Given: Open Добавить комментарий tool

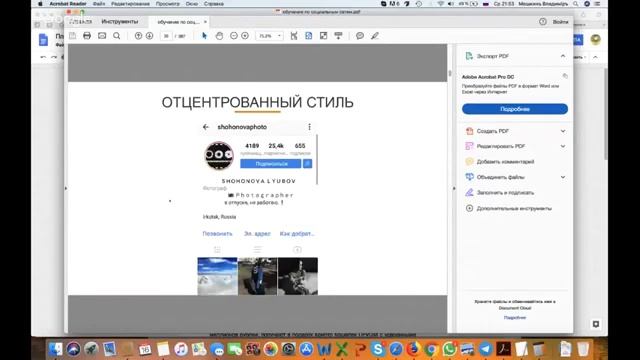Looking at the screenshot, I should click(x=505, y=162).
